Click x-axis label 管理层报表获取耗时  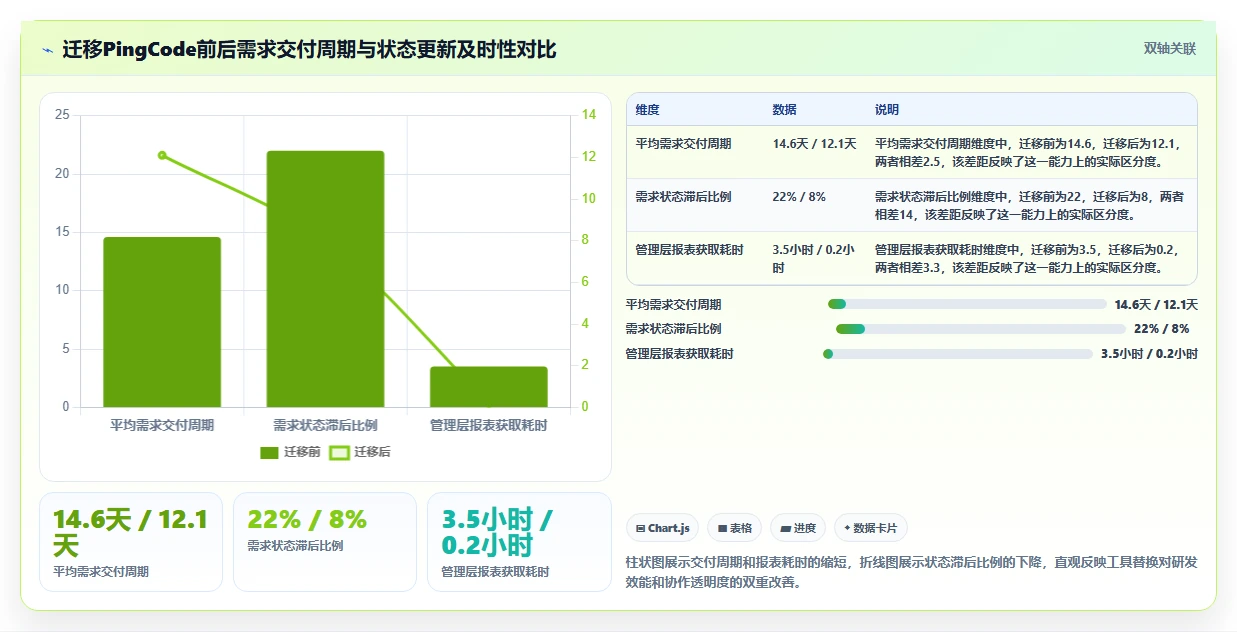click(x=489, y=425)
